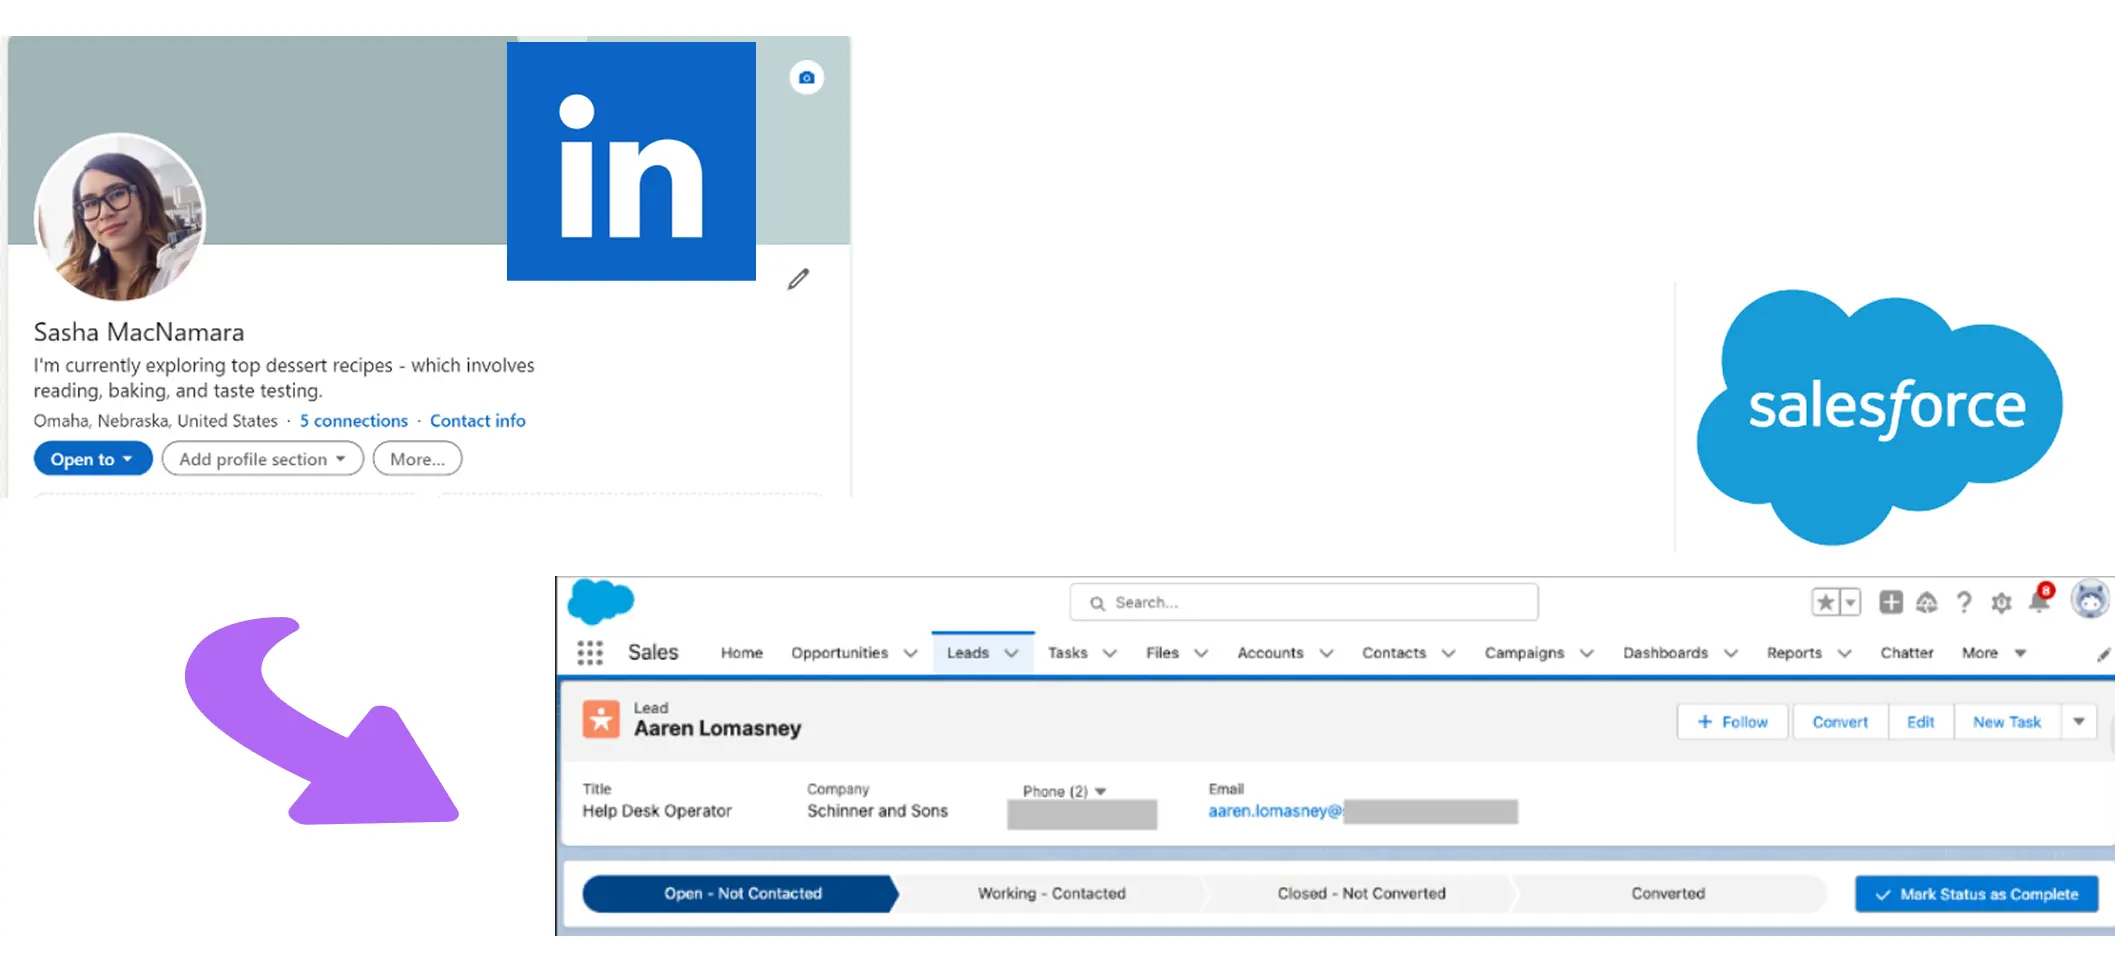Expand the Opportunities tab chevron

tap(910, 654)
